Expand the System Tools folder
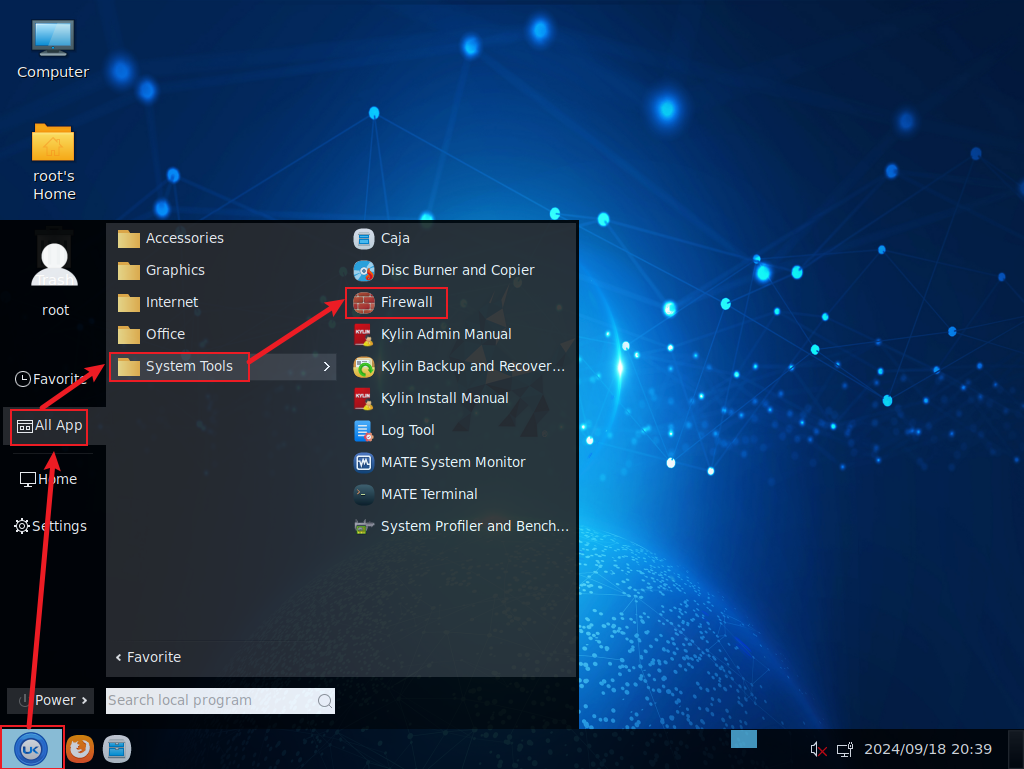 coord(189,366)
